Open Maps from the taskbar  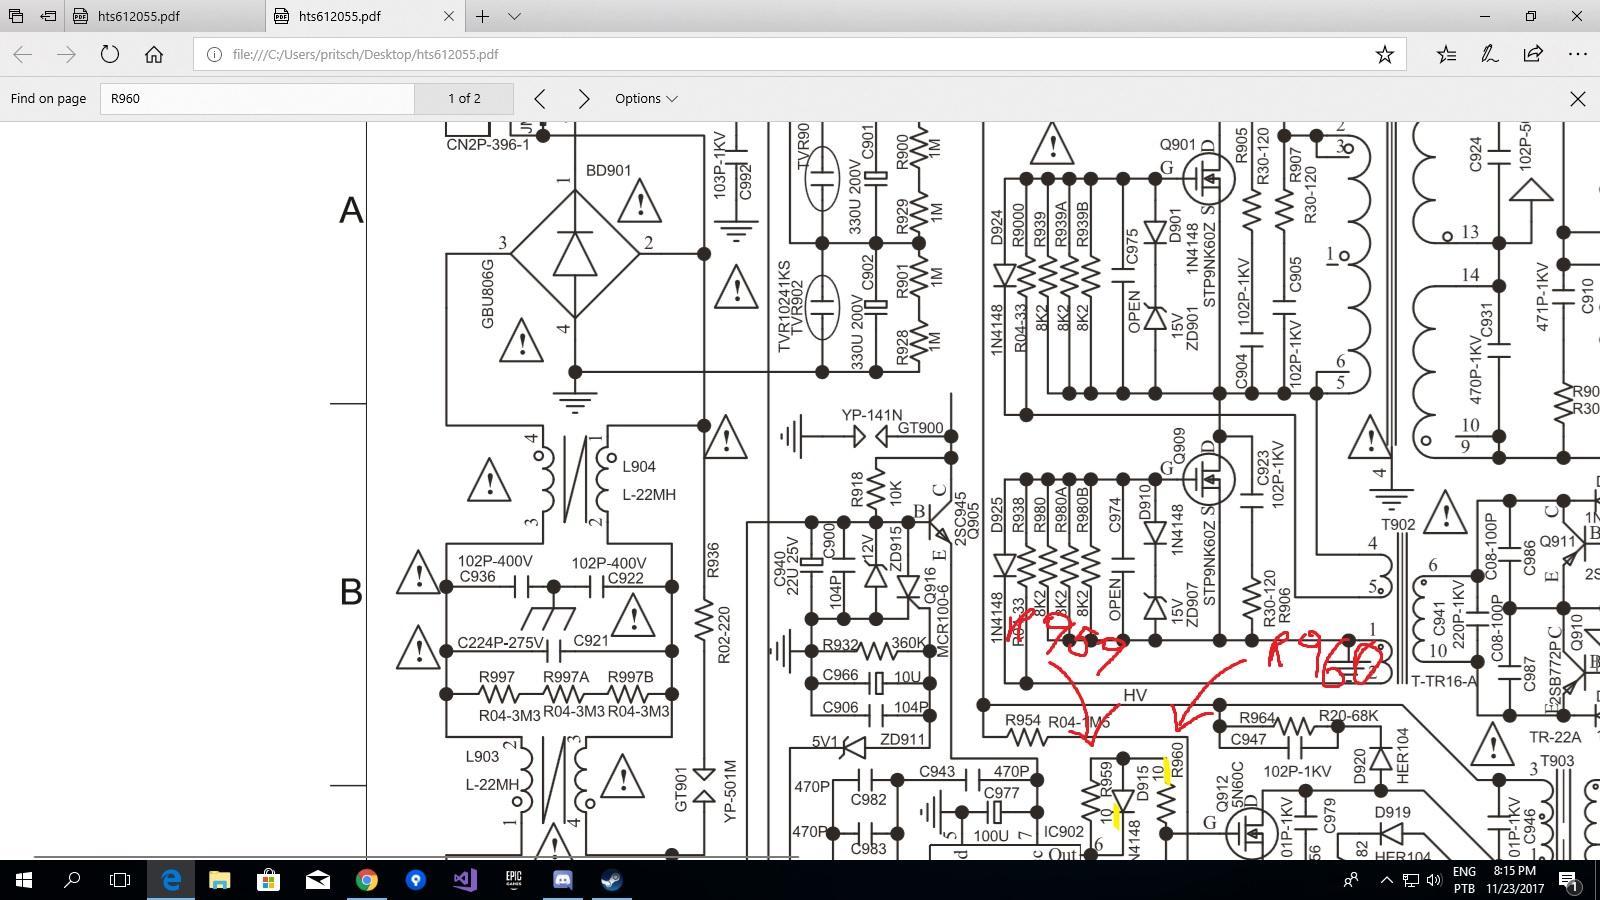point(415,880)
